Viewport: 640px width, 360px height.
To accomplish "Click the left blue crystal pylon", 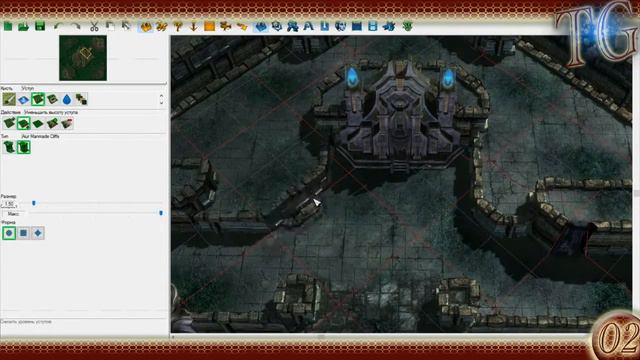I will point(352,78).
